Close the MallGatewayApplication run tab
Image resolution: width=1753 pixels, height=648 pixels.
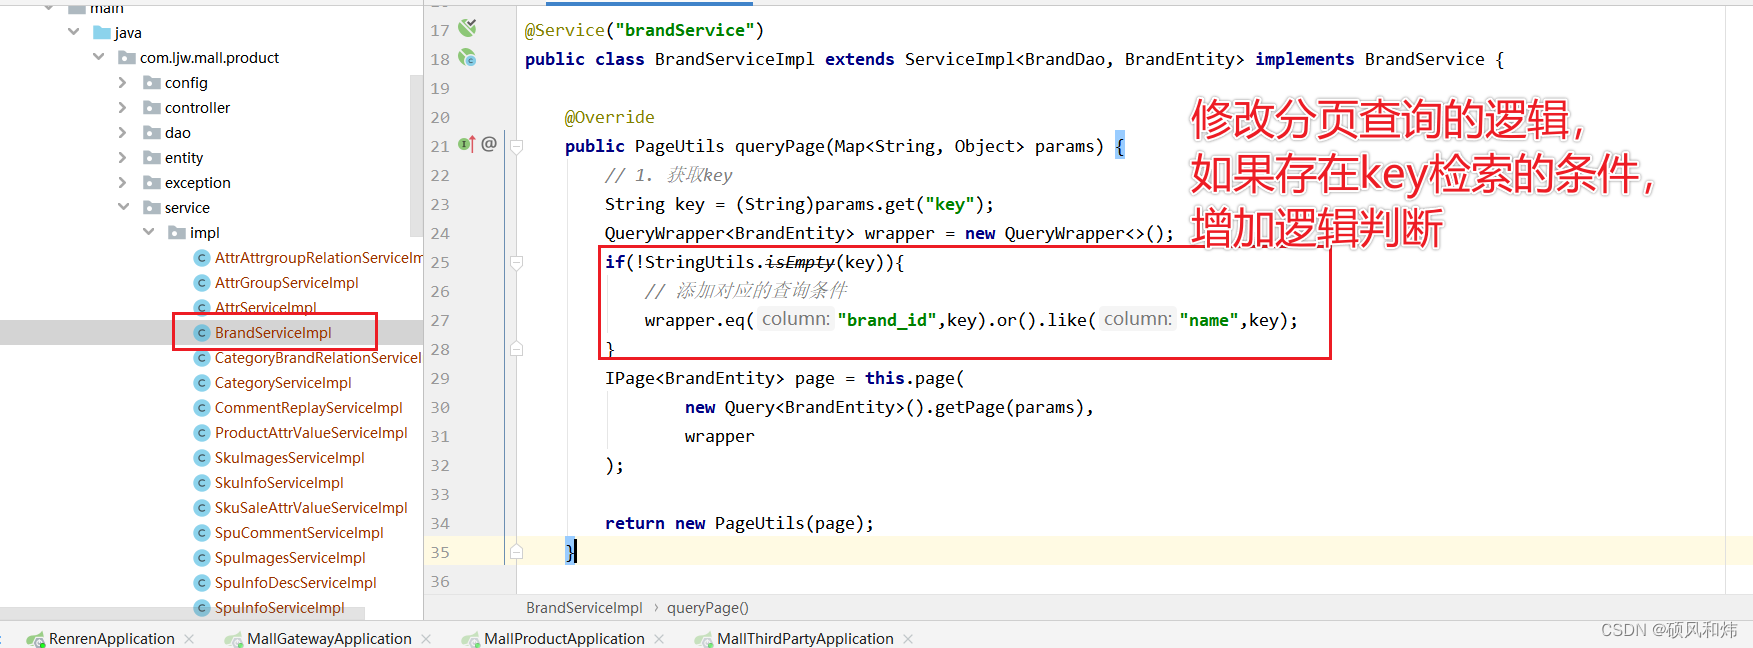click(x=426, y=639)
